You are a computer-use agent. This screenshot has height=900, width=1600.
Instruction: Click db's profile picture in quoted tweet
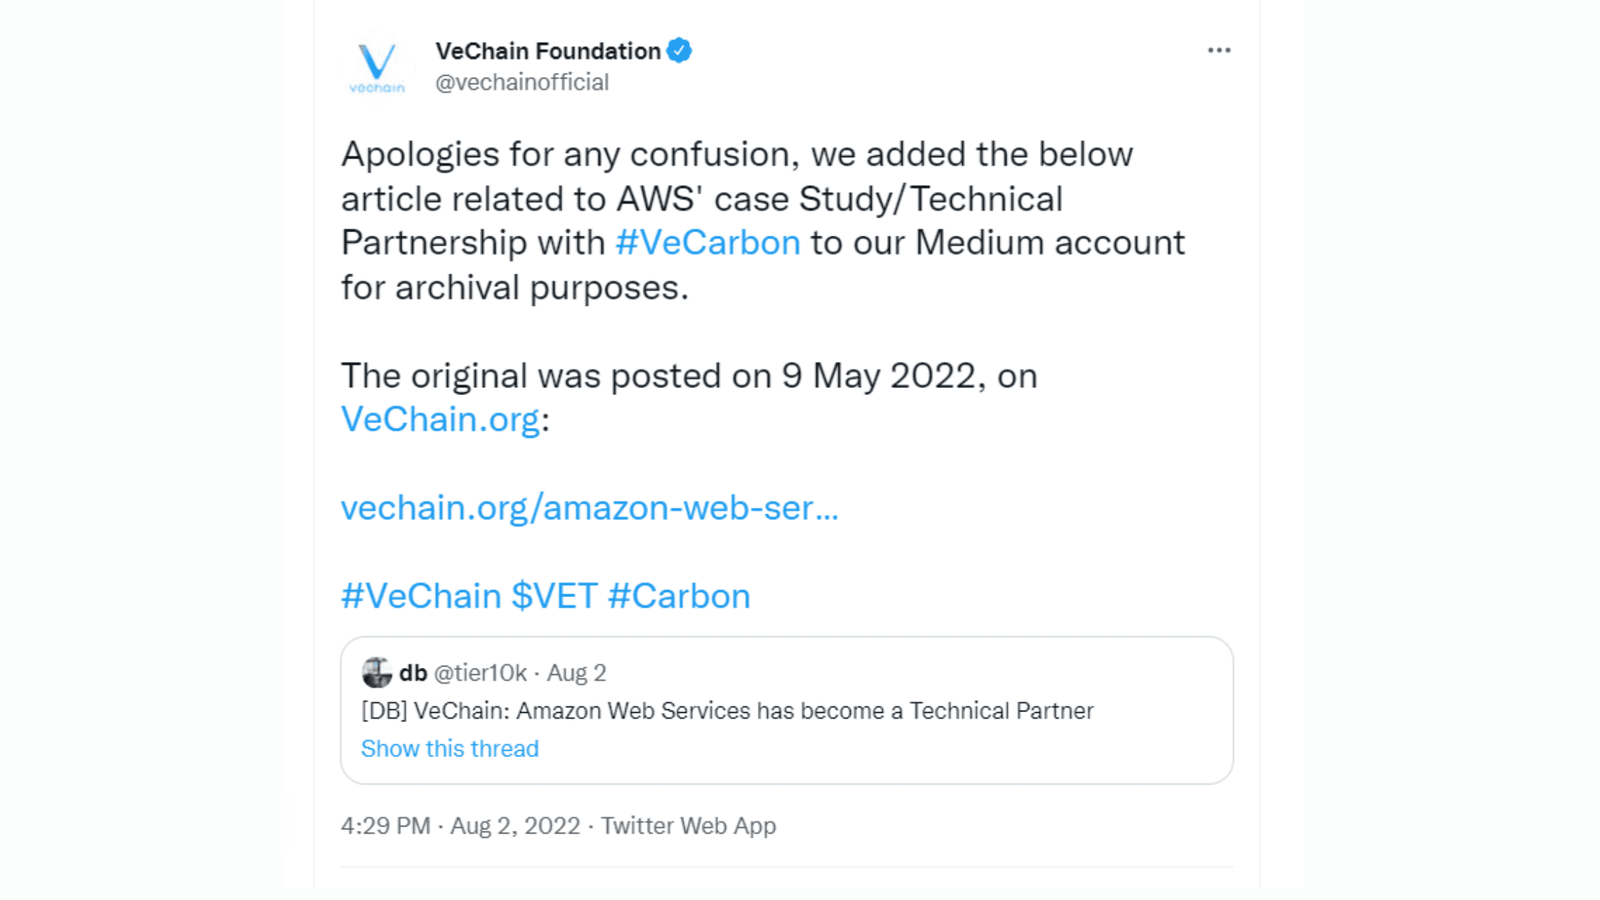tap(378, 673)
